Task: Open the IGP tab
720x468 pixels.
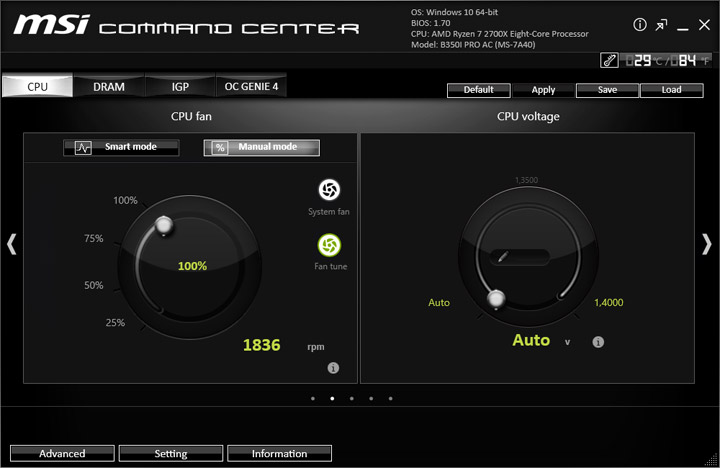Action: click(x=180, y=86)
